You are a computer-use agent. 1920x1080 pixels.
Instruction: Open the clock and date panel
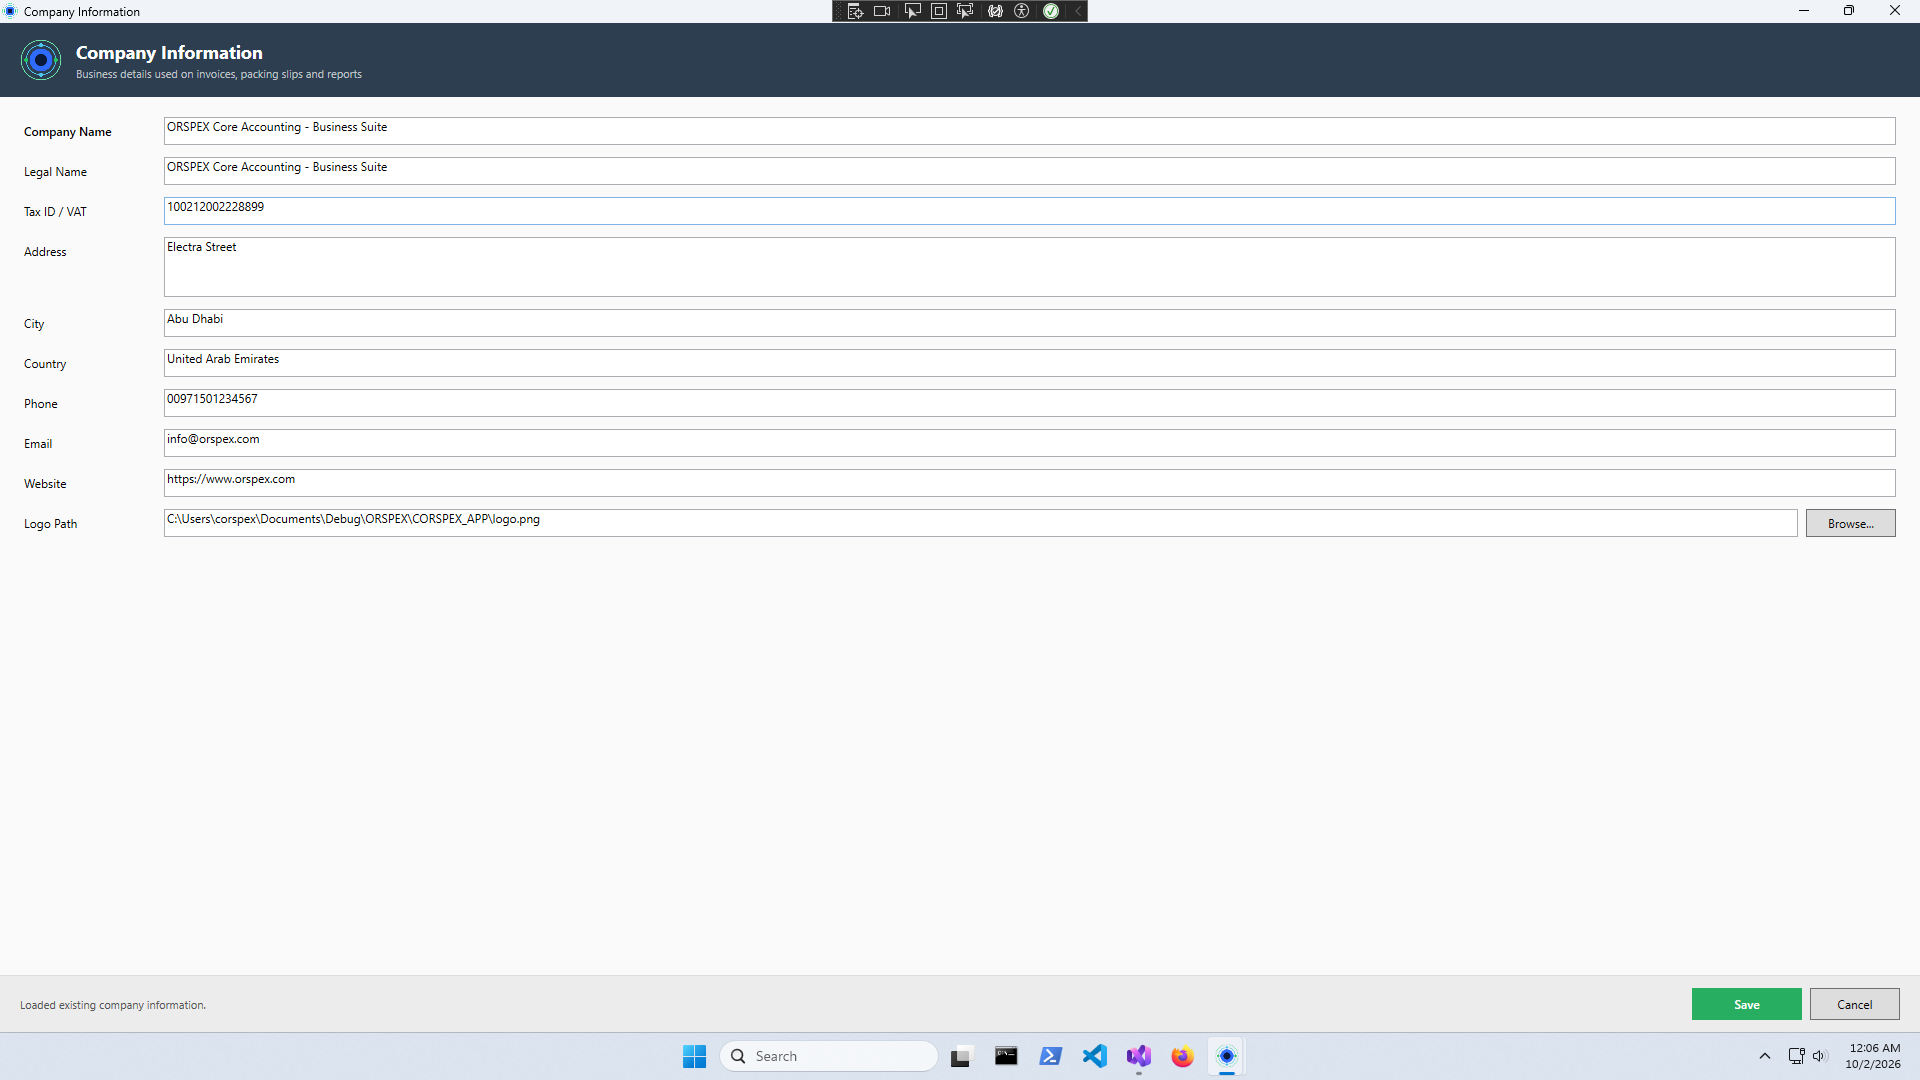coord(1873,1056)
